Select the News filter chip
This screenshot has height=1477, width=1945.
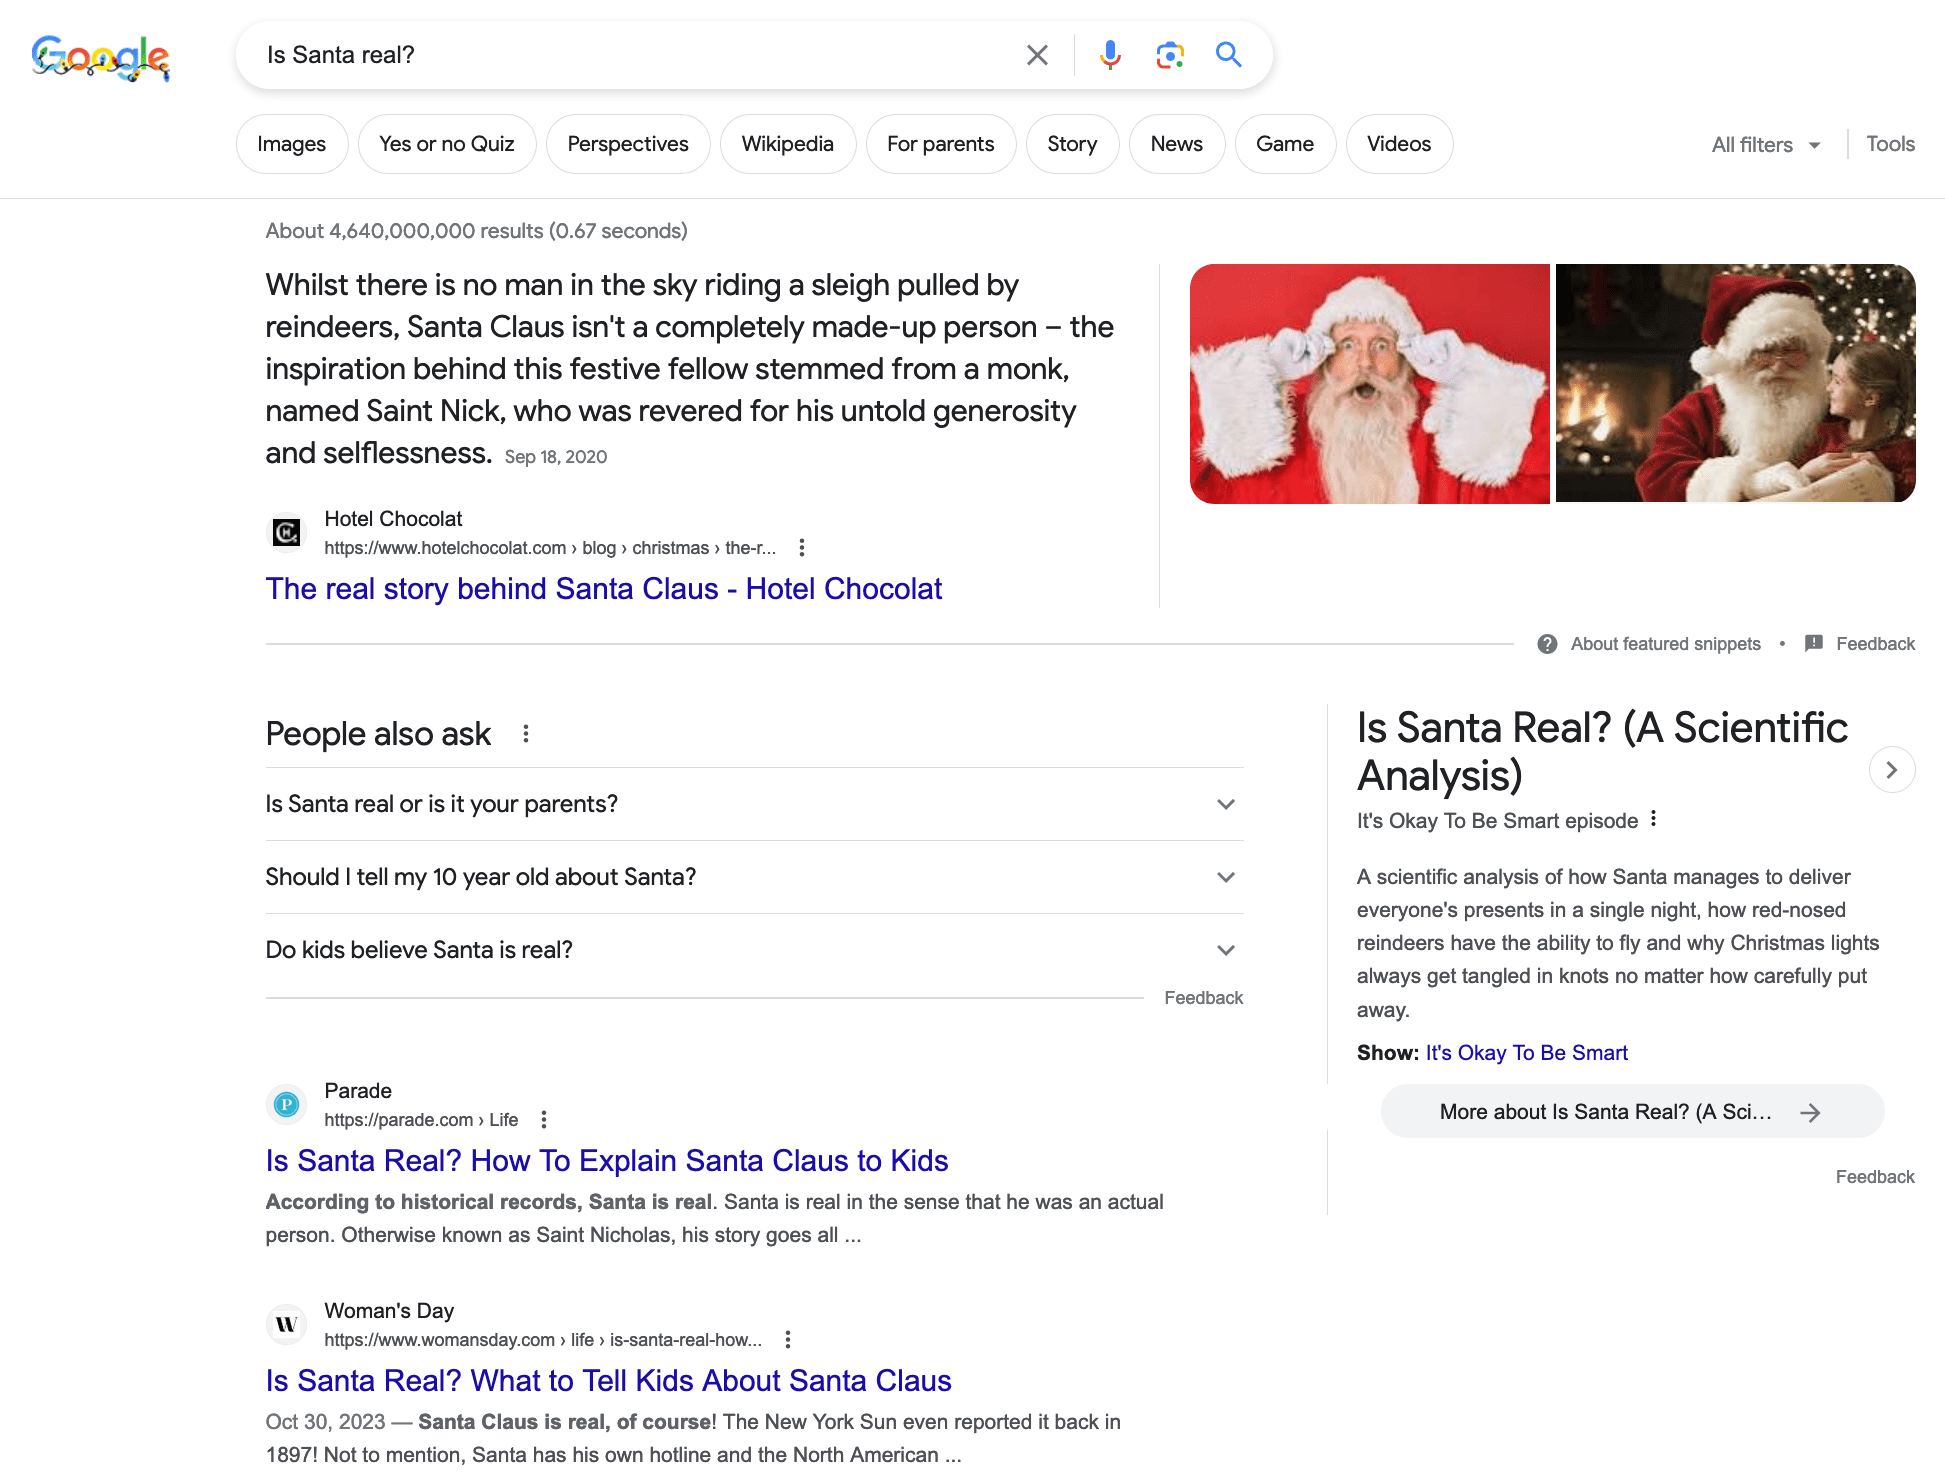1177,144
